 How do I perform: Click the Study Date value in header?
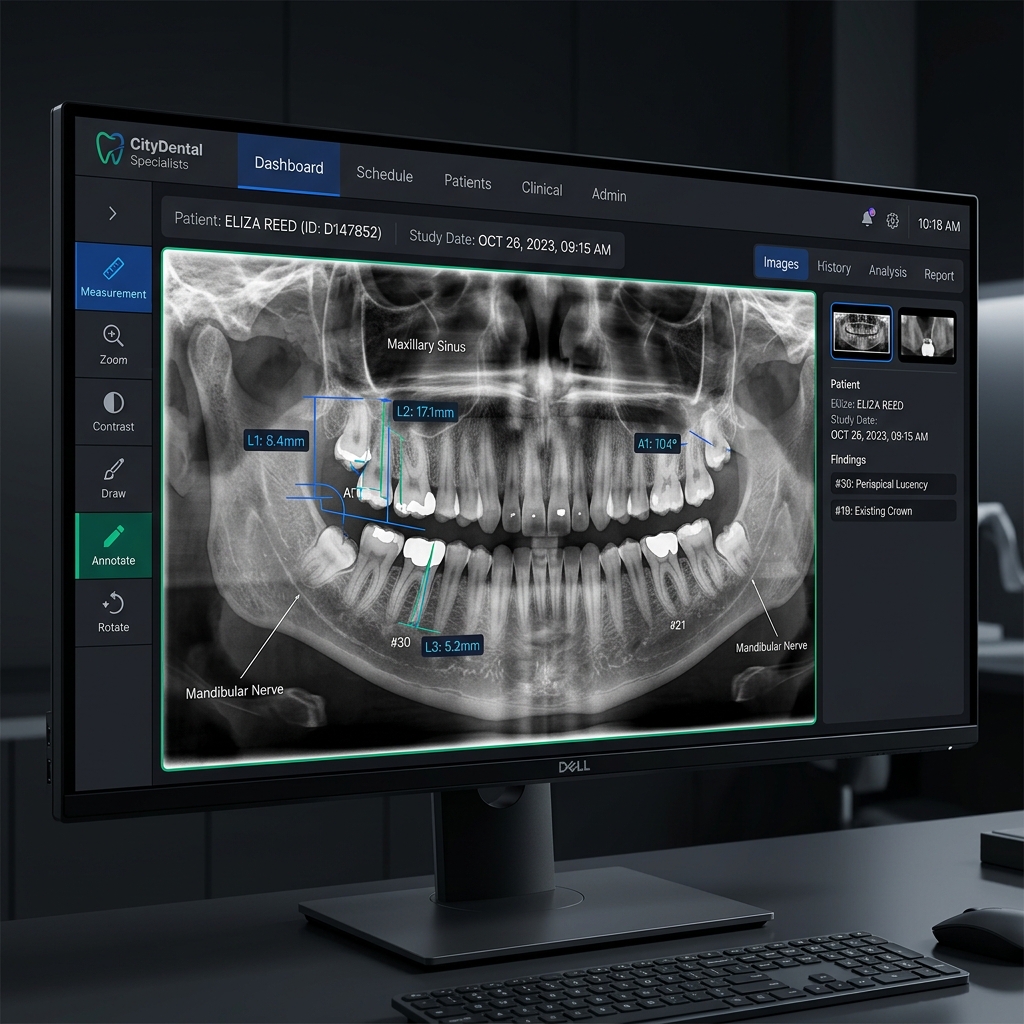[545, 245]
